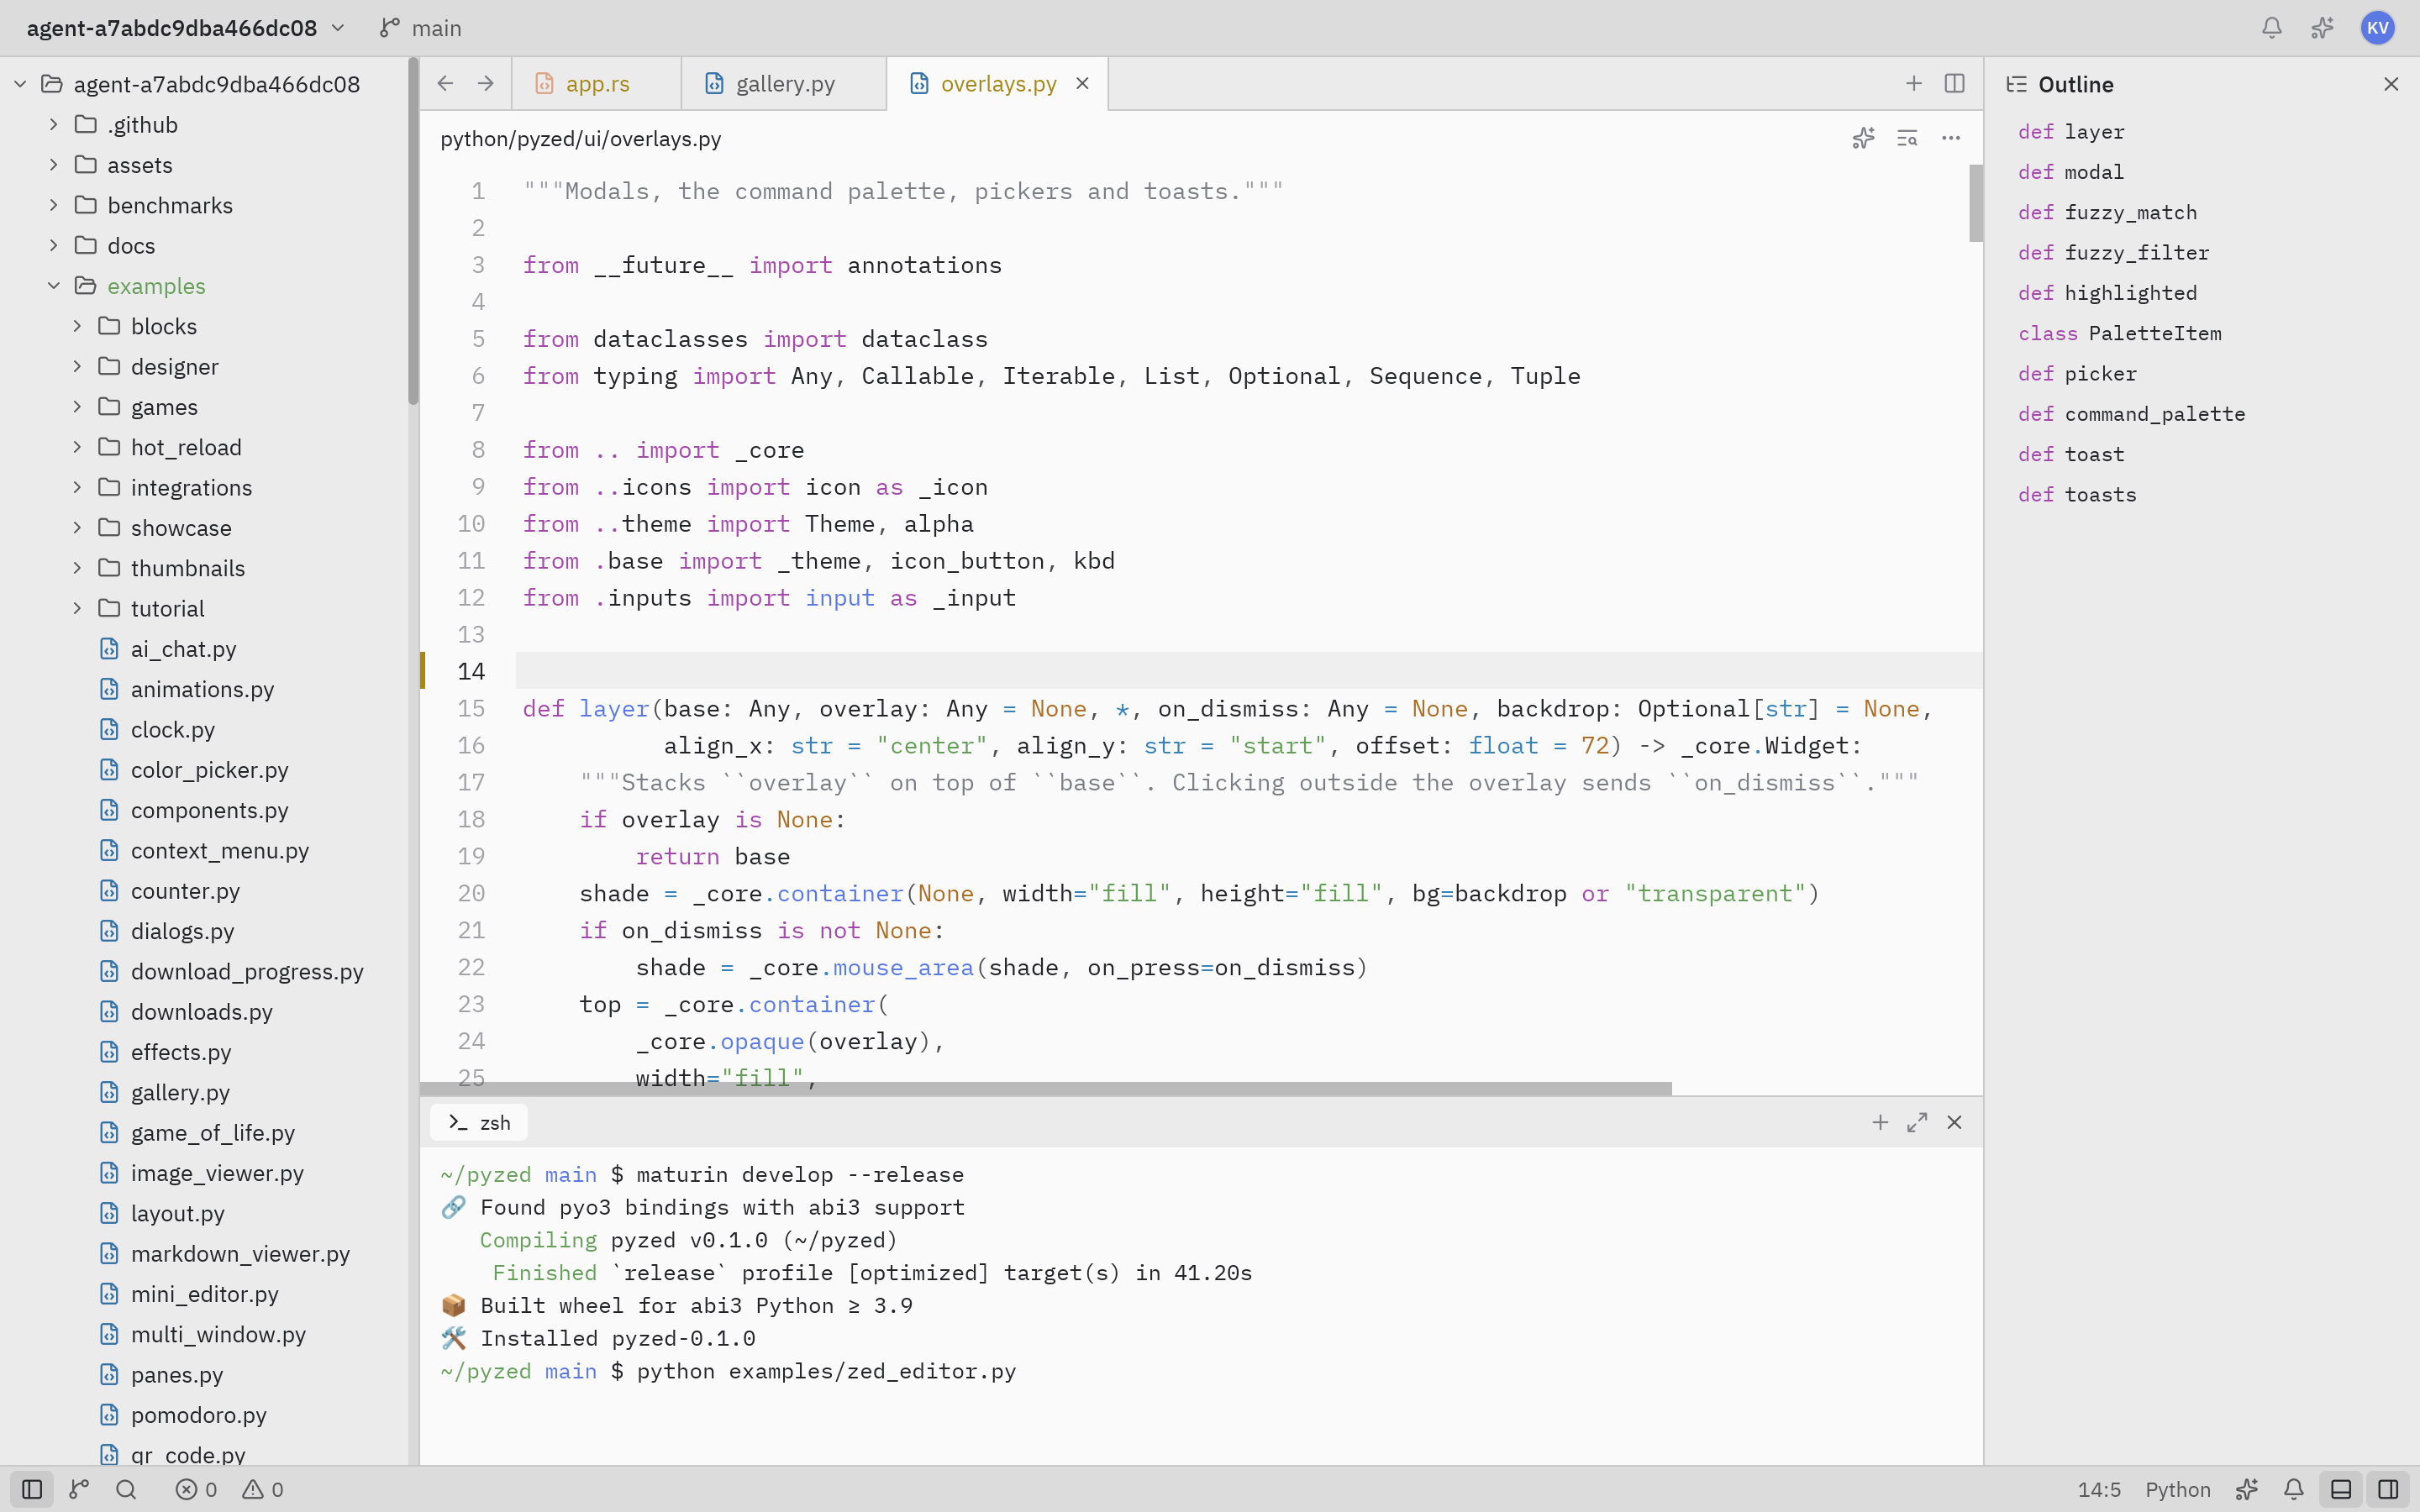The height and width of the screenshot is (1512, 2420).
Task: Navigate back with the left arrow
Action: tap(446, 84)
